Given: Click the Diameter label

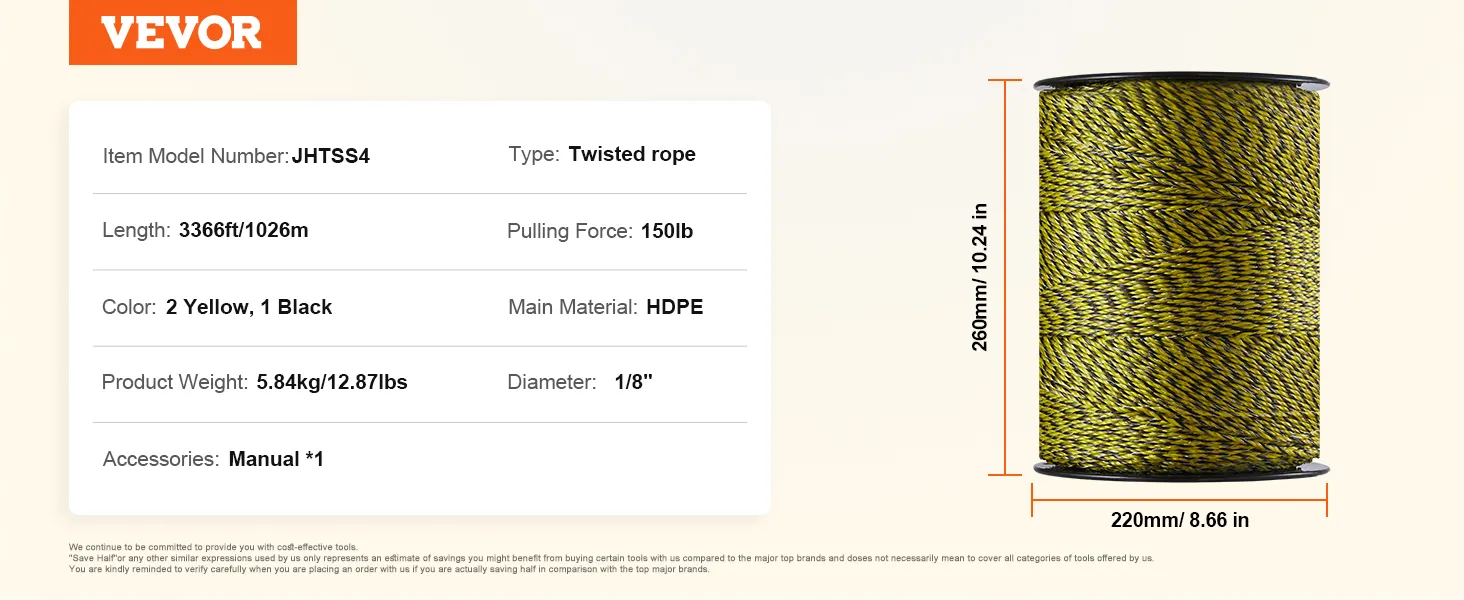Looking at the screenshot, I should click(x=552, y=382).
